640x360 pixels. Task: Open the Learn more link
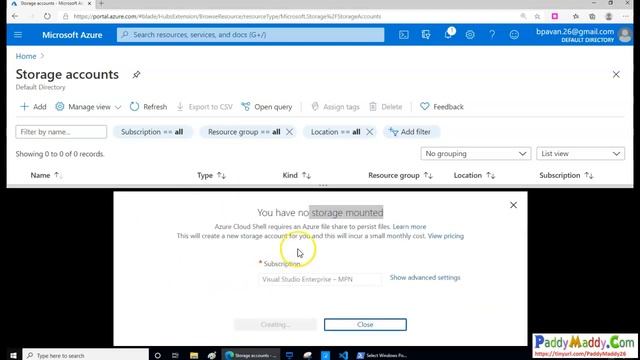pos(409,227)
